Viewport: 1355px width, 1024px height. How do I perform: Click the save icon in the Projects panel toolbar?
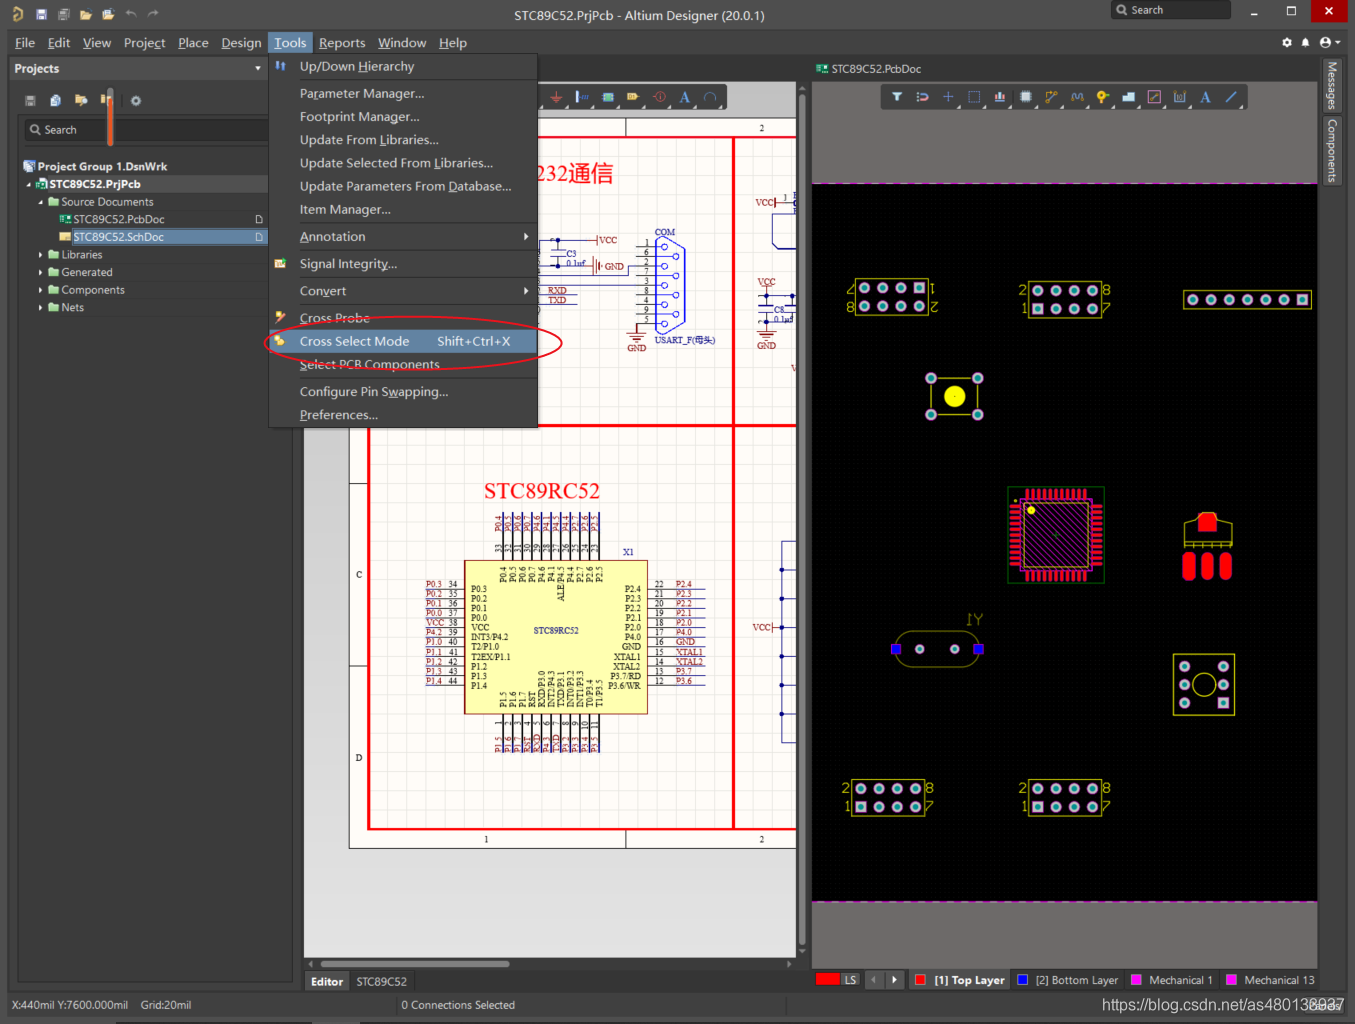[30, 100]
